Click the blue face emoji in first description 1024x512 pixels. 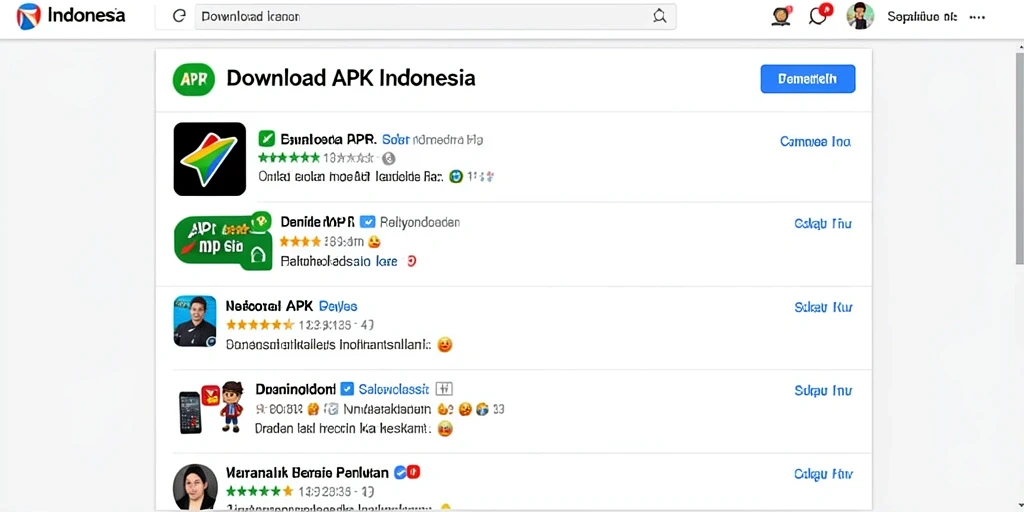click(456, 176)
